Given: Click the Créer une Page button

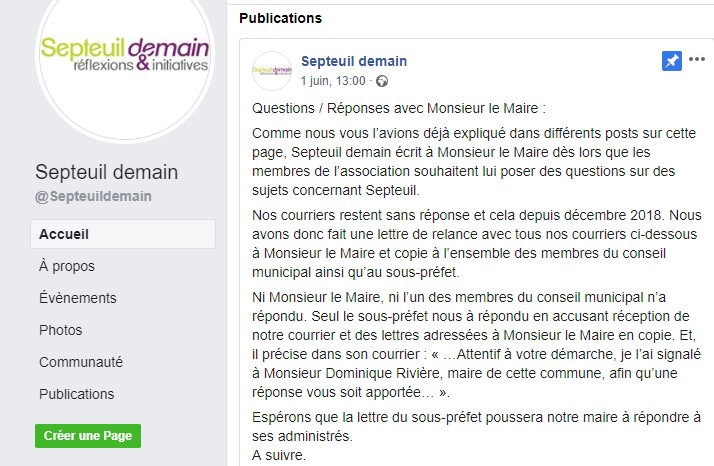Looking at the screenshot, I should tap(88, 436).
